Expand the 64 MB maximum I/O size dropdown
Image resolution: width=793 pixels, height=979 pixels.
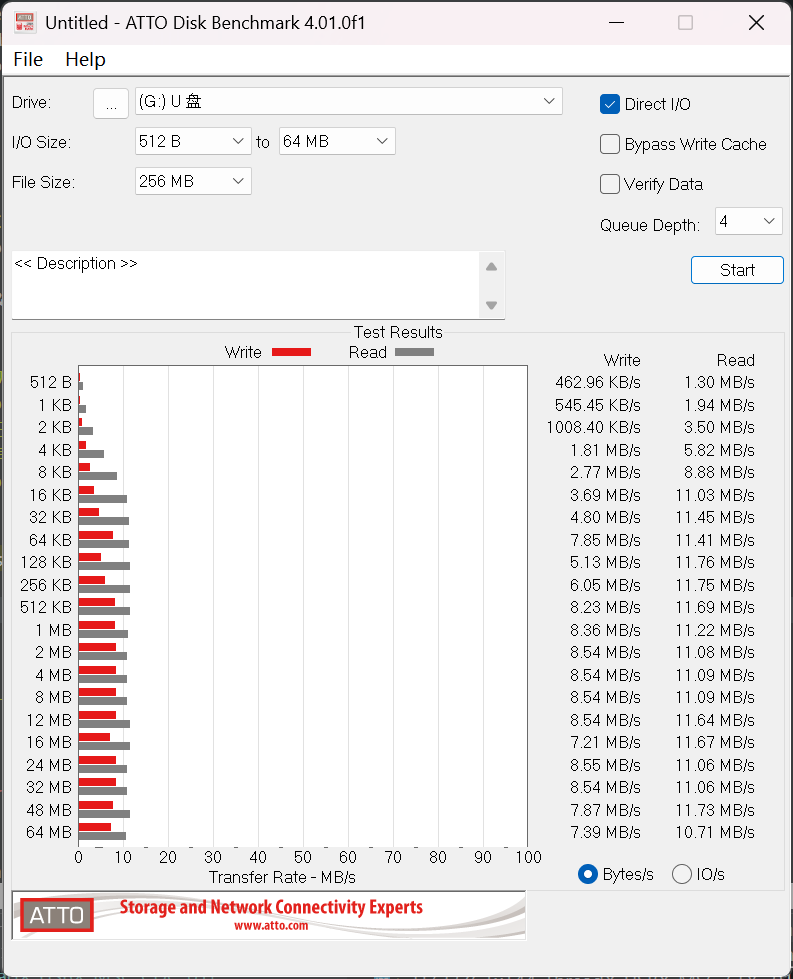click(x=337, y=141)
